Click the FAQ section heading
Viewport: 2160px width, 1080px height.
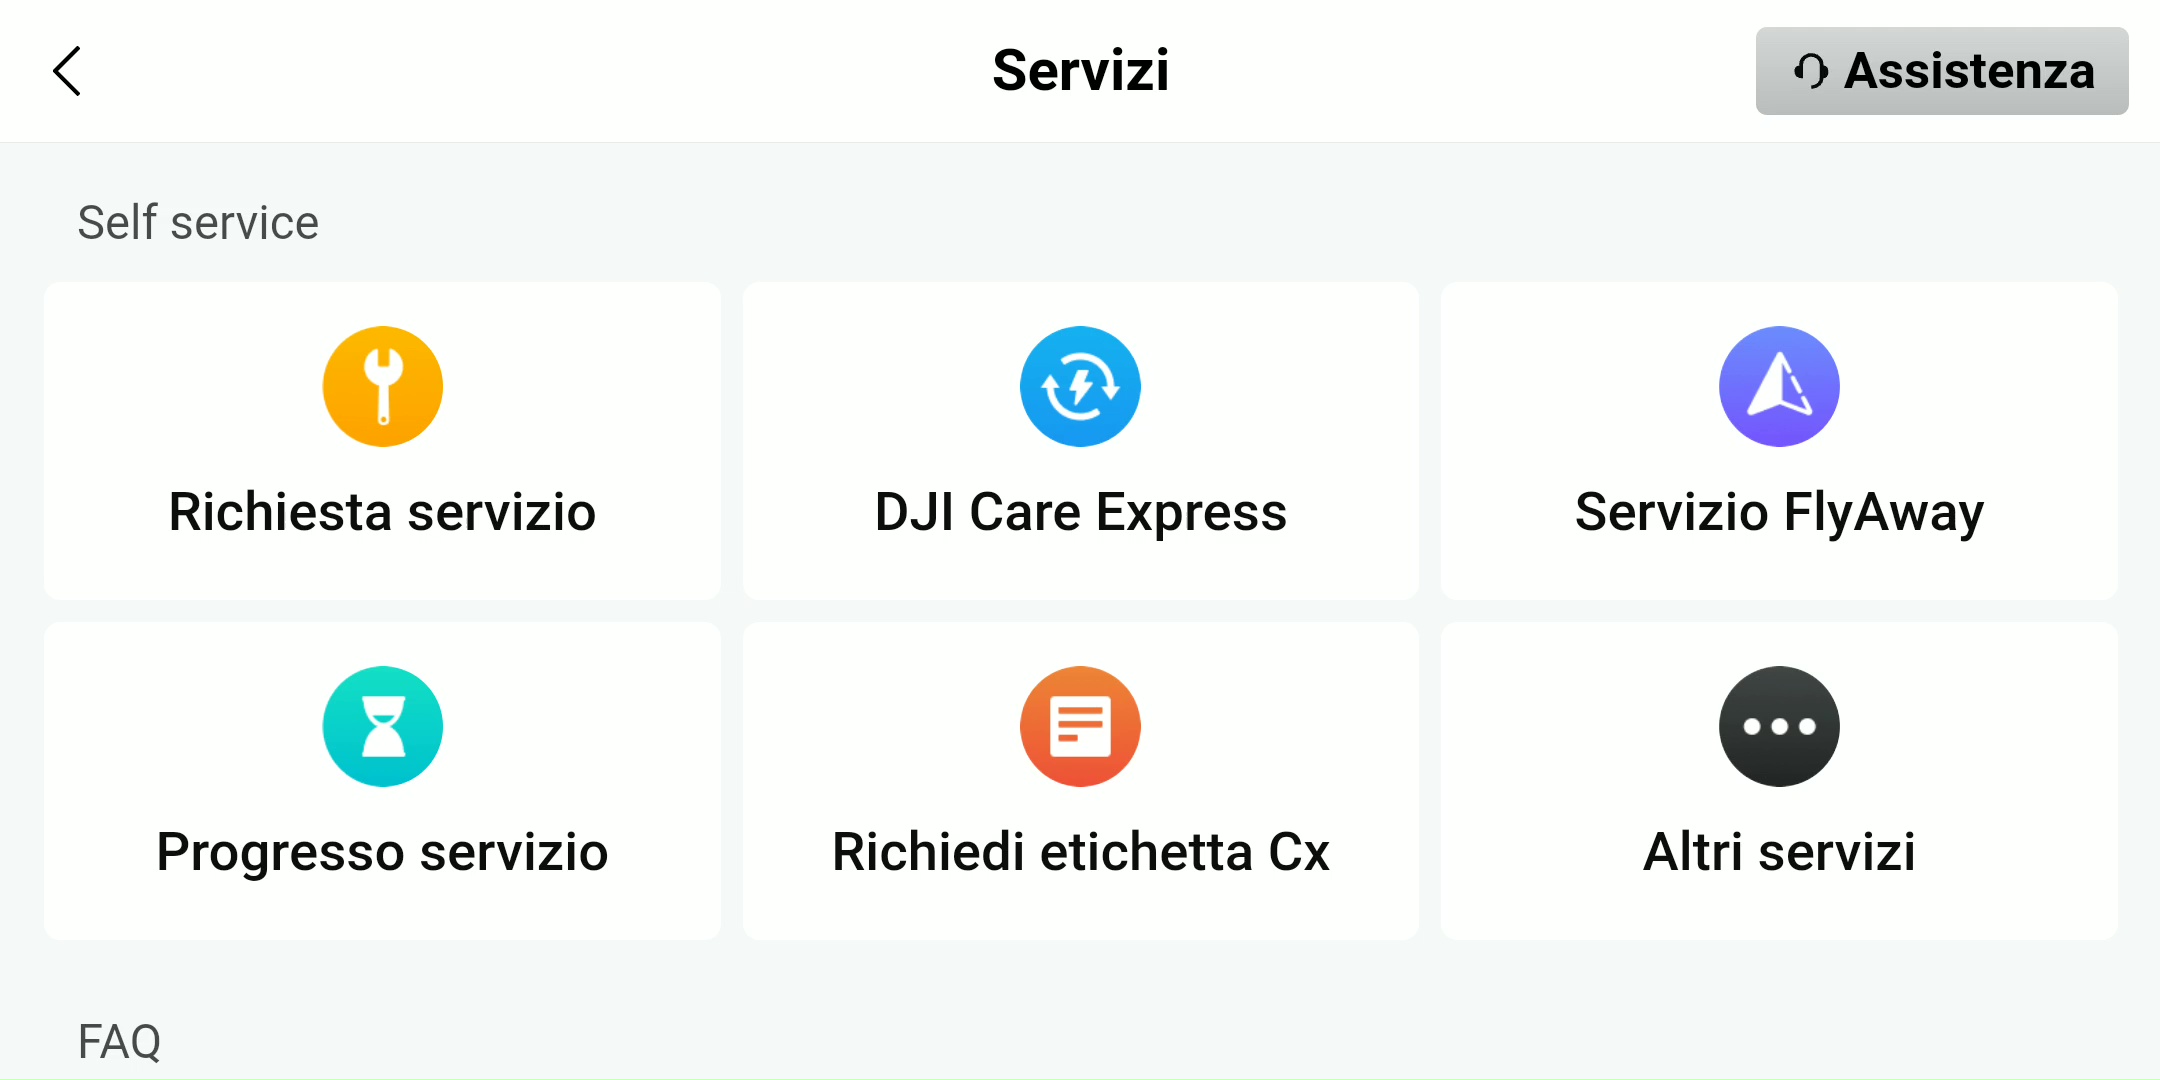click(119, 1042)
